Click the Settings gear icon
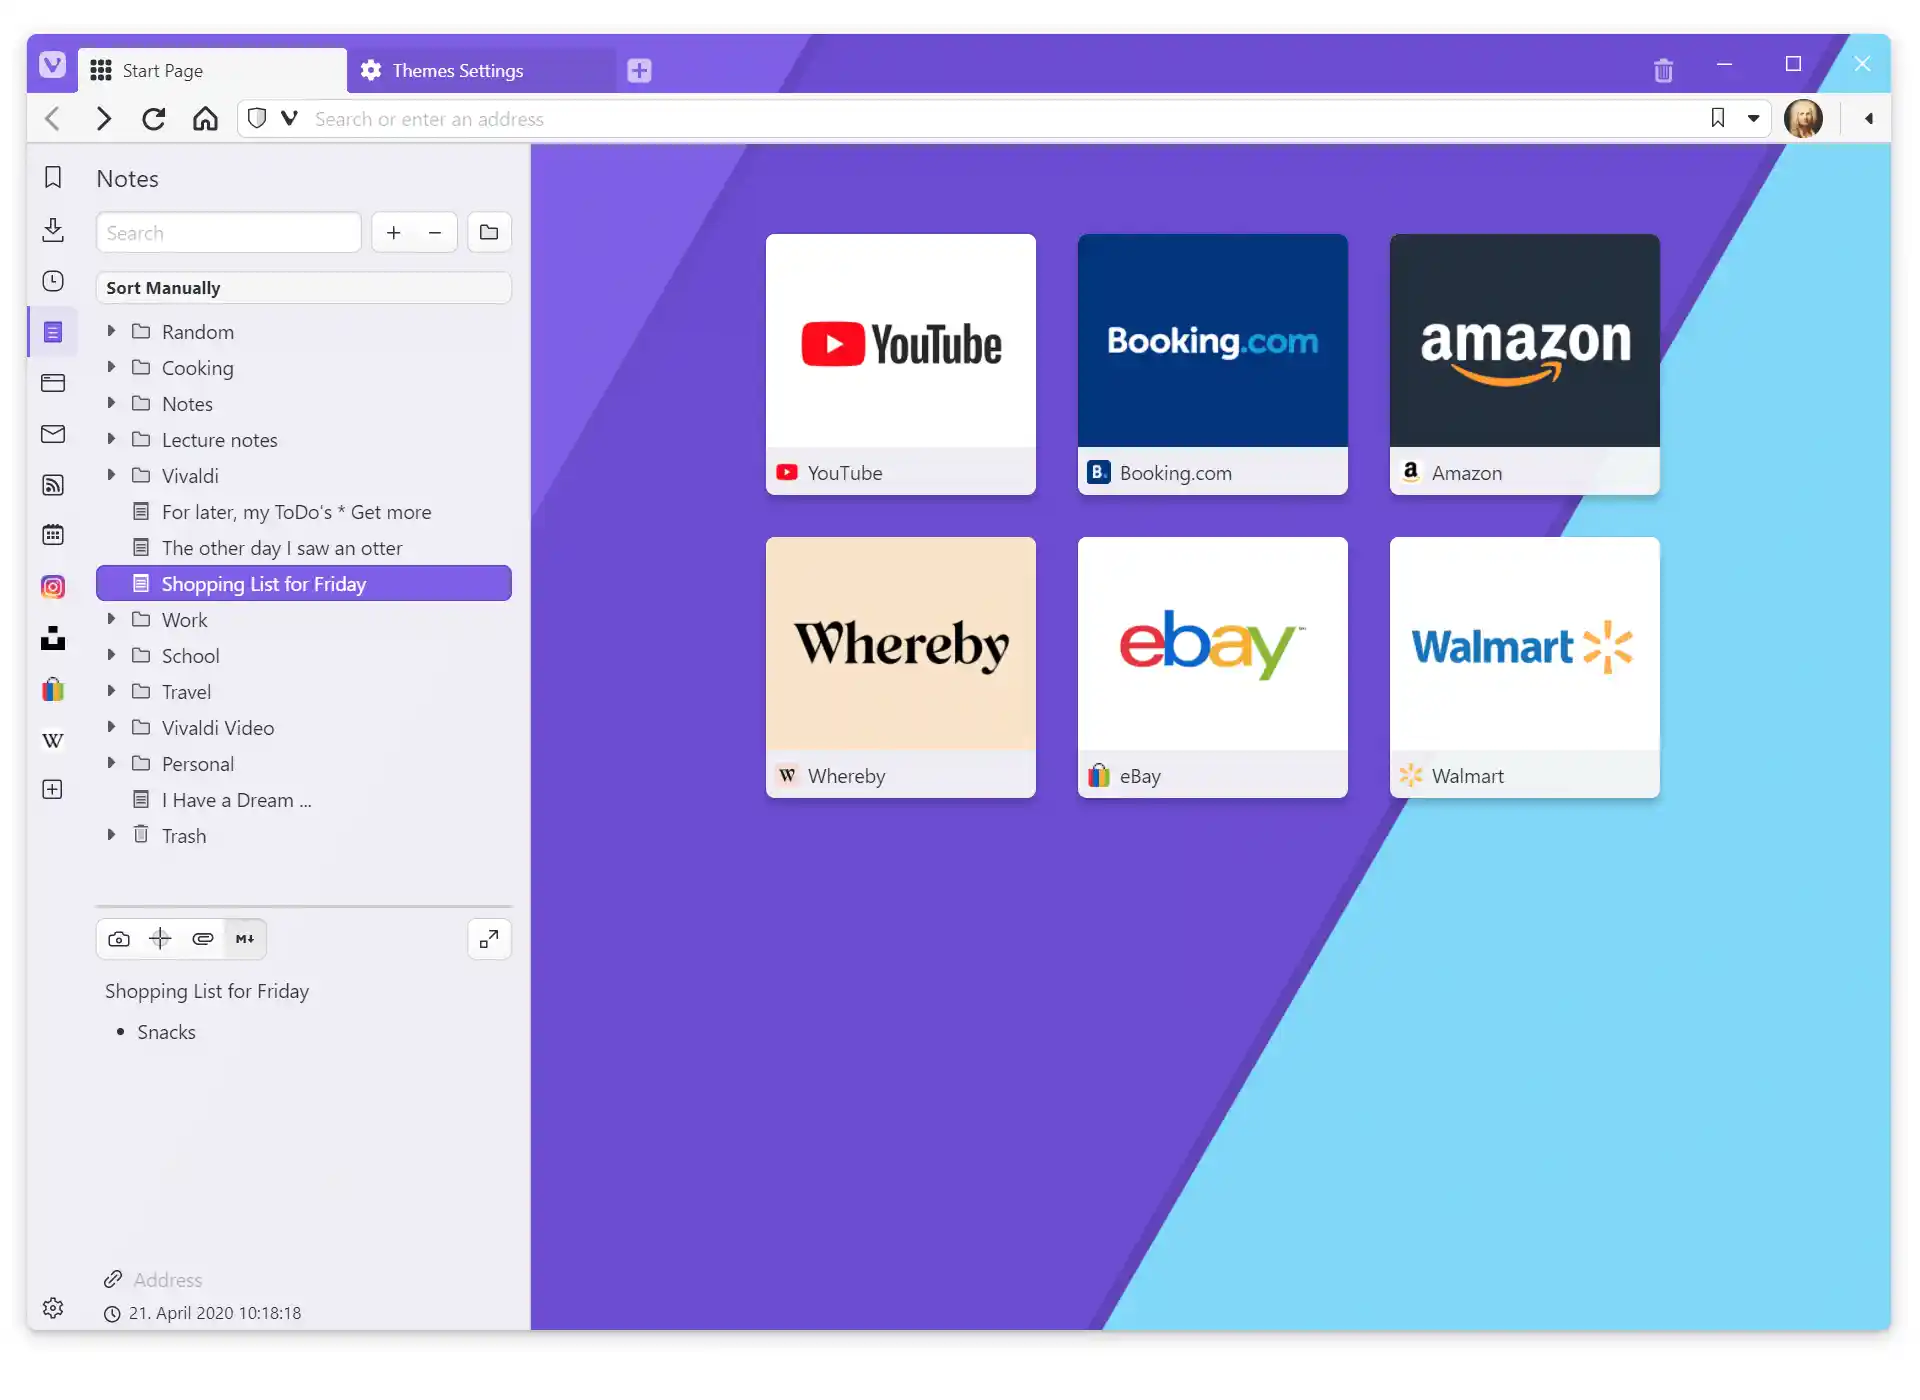The height and width of the screenshot is (1400, 1920). 52,1308
